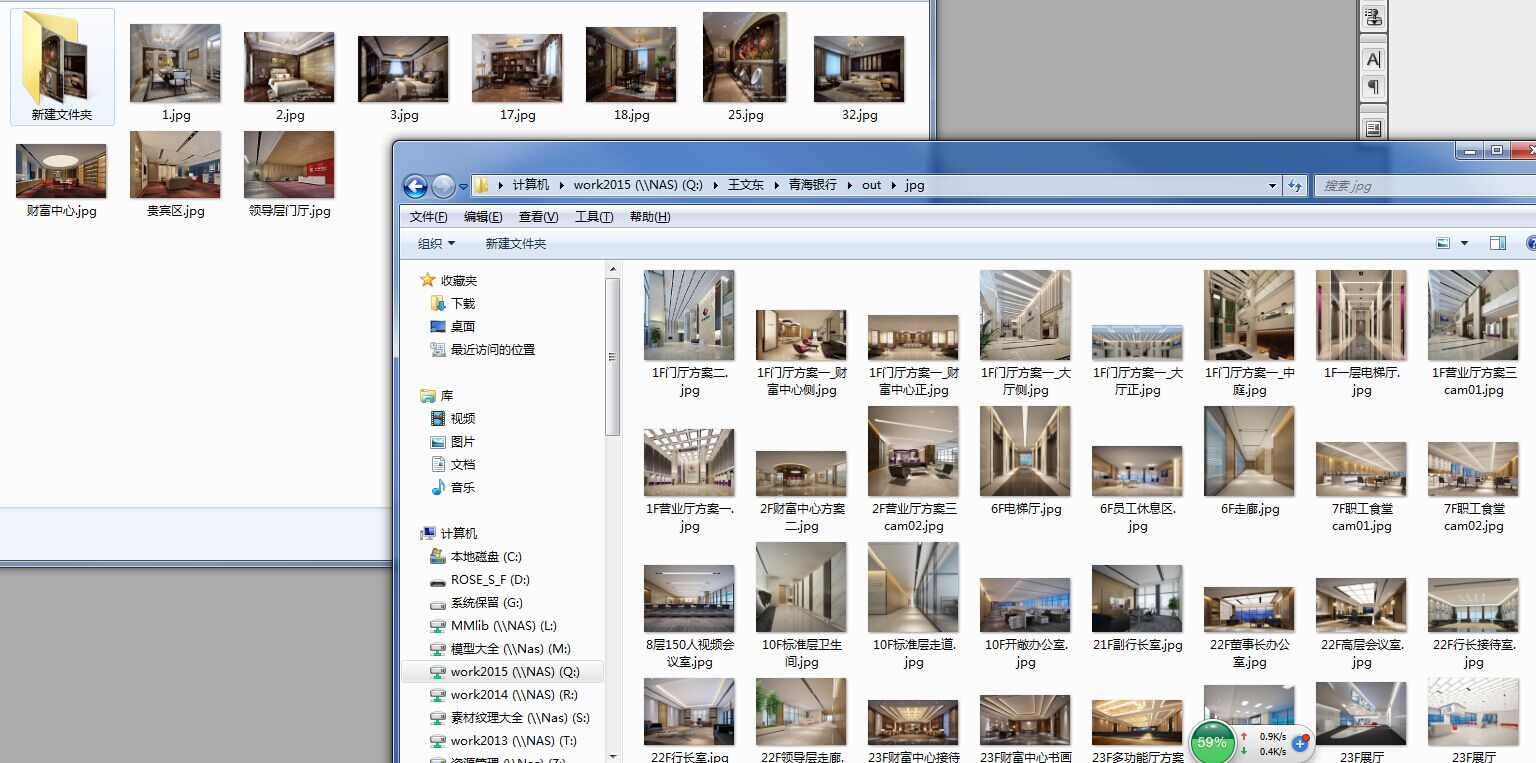Image resolution: width=1536 pixels, height=763 pixels.
Task: Open the Clone Source stamp panel icon
Action: point(1373,16)
